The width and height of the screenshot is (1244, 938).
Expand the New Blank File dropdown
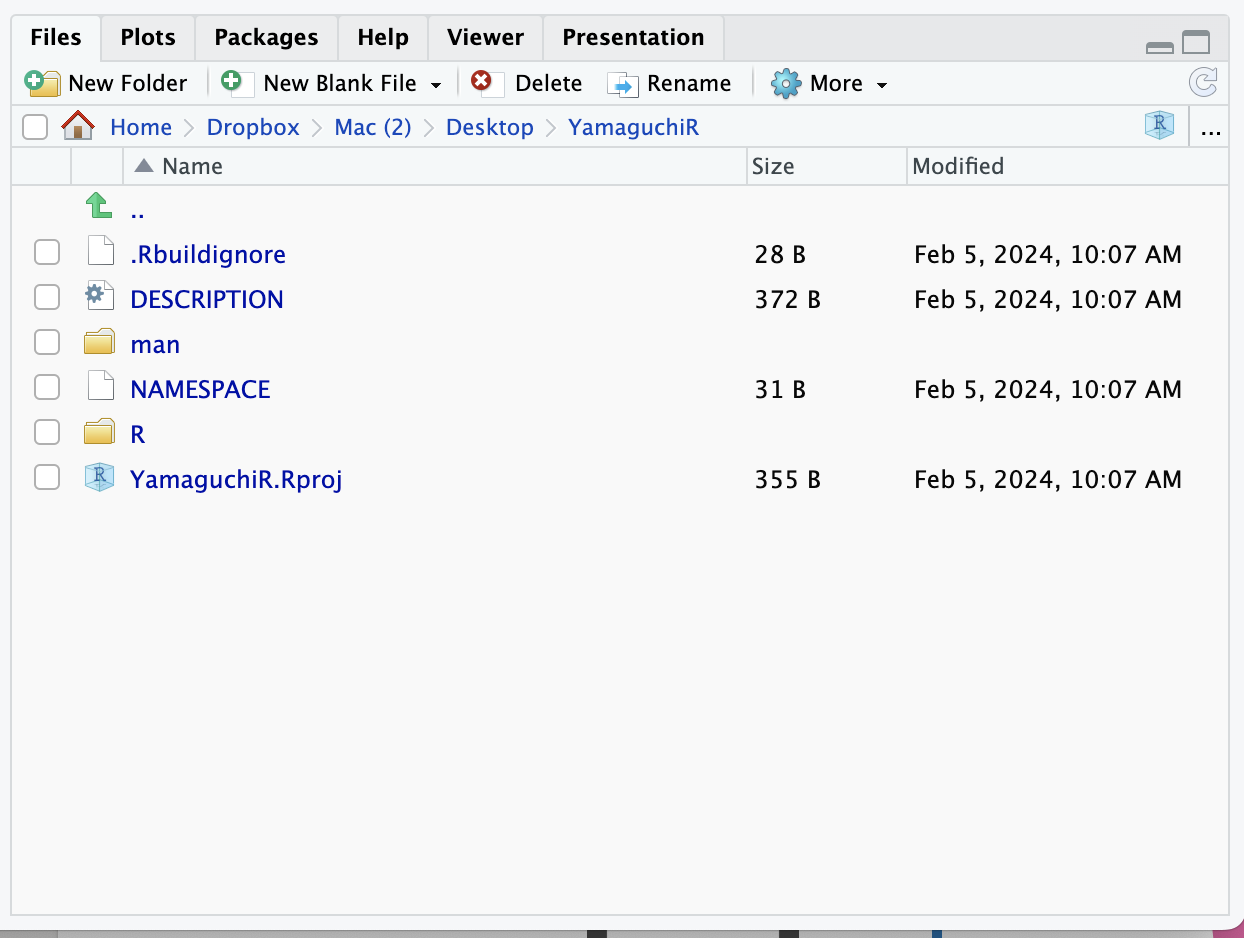[x=436, y=85]
